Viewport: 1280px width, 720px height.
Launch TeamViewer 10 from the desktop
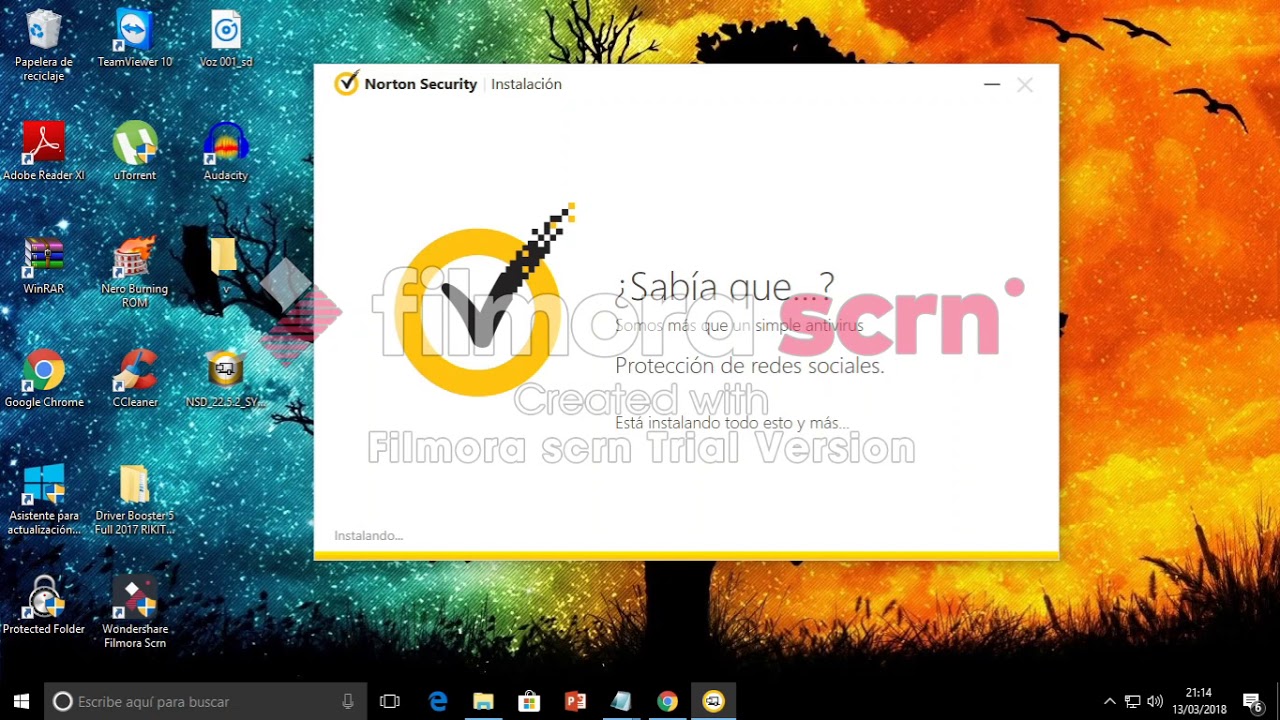tap(135, 40)
